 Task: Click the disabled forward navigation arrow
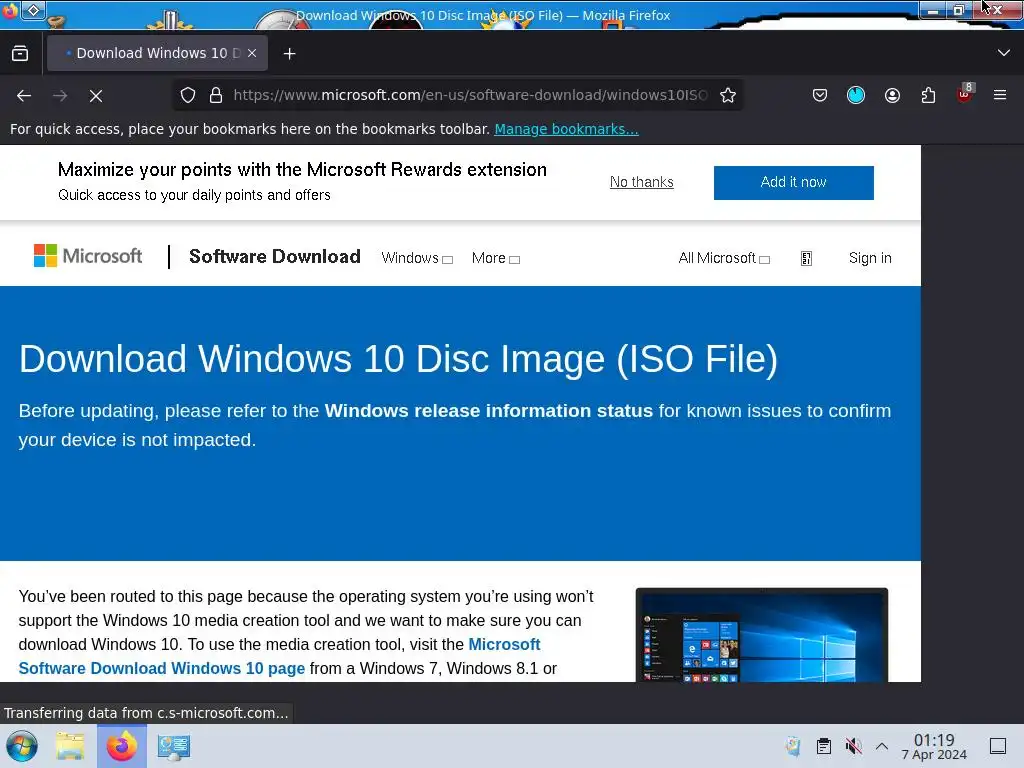point(60,96)
